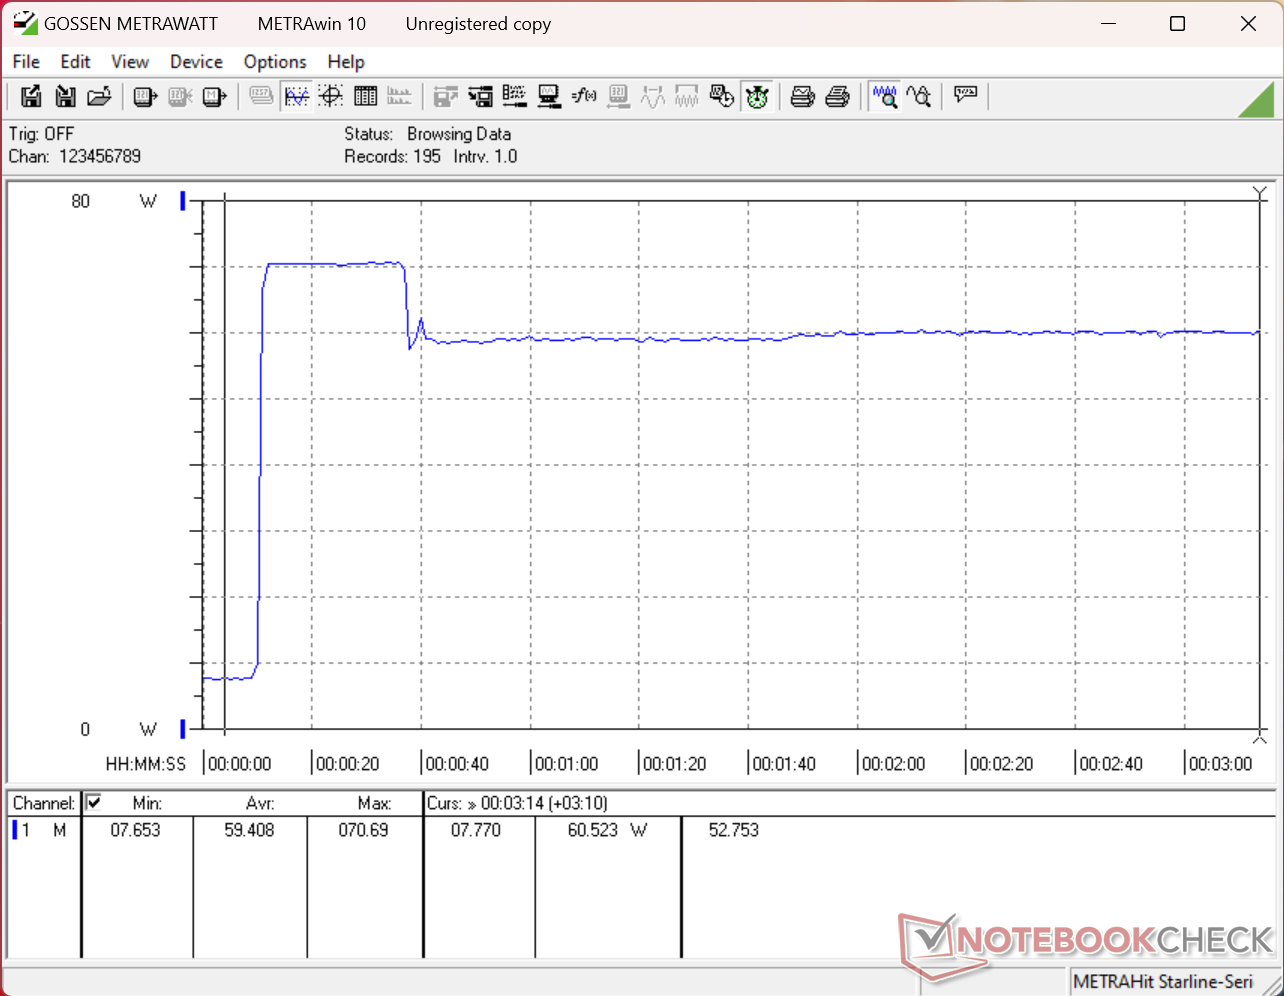Switch to the data table view icon
The width and height of the screenshot is (1284, 996).
tap(365, 97)
